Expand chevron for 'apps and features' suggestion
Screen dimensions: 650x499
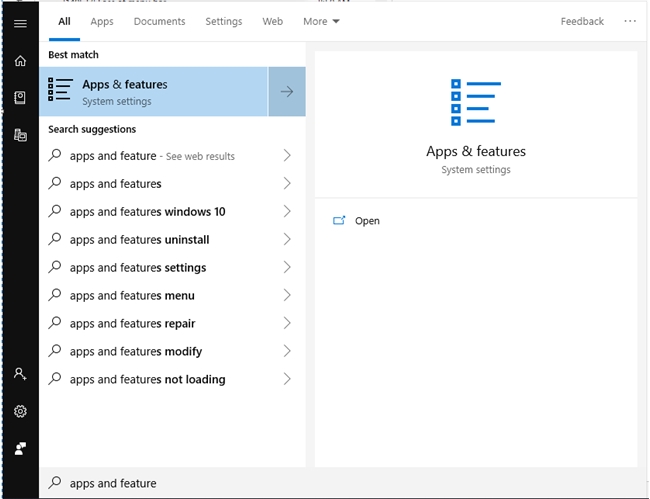pyautogui.click(x=287, y=183)
